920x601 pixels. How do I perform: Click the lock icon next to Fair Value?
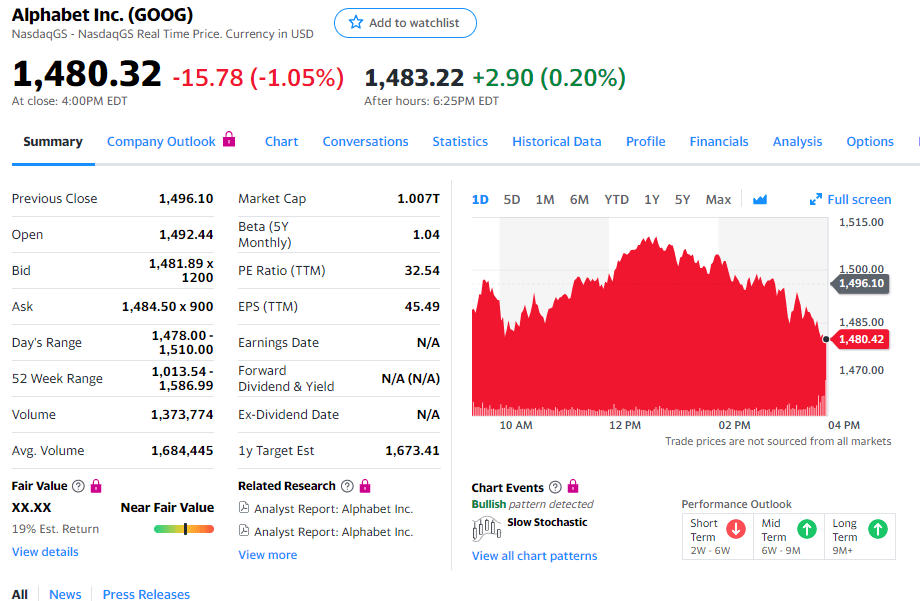click(96, 486)
